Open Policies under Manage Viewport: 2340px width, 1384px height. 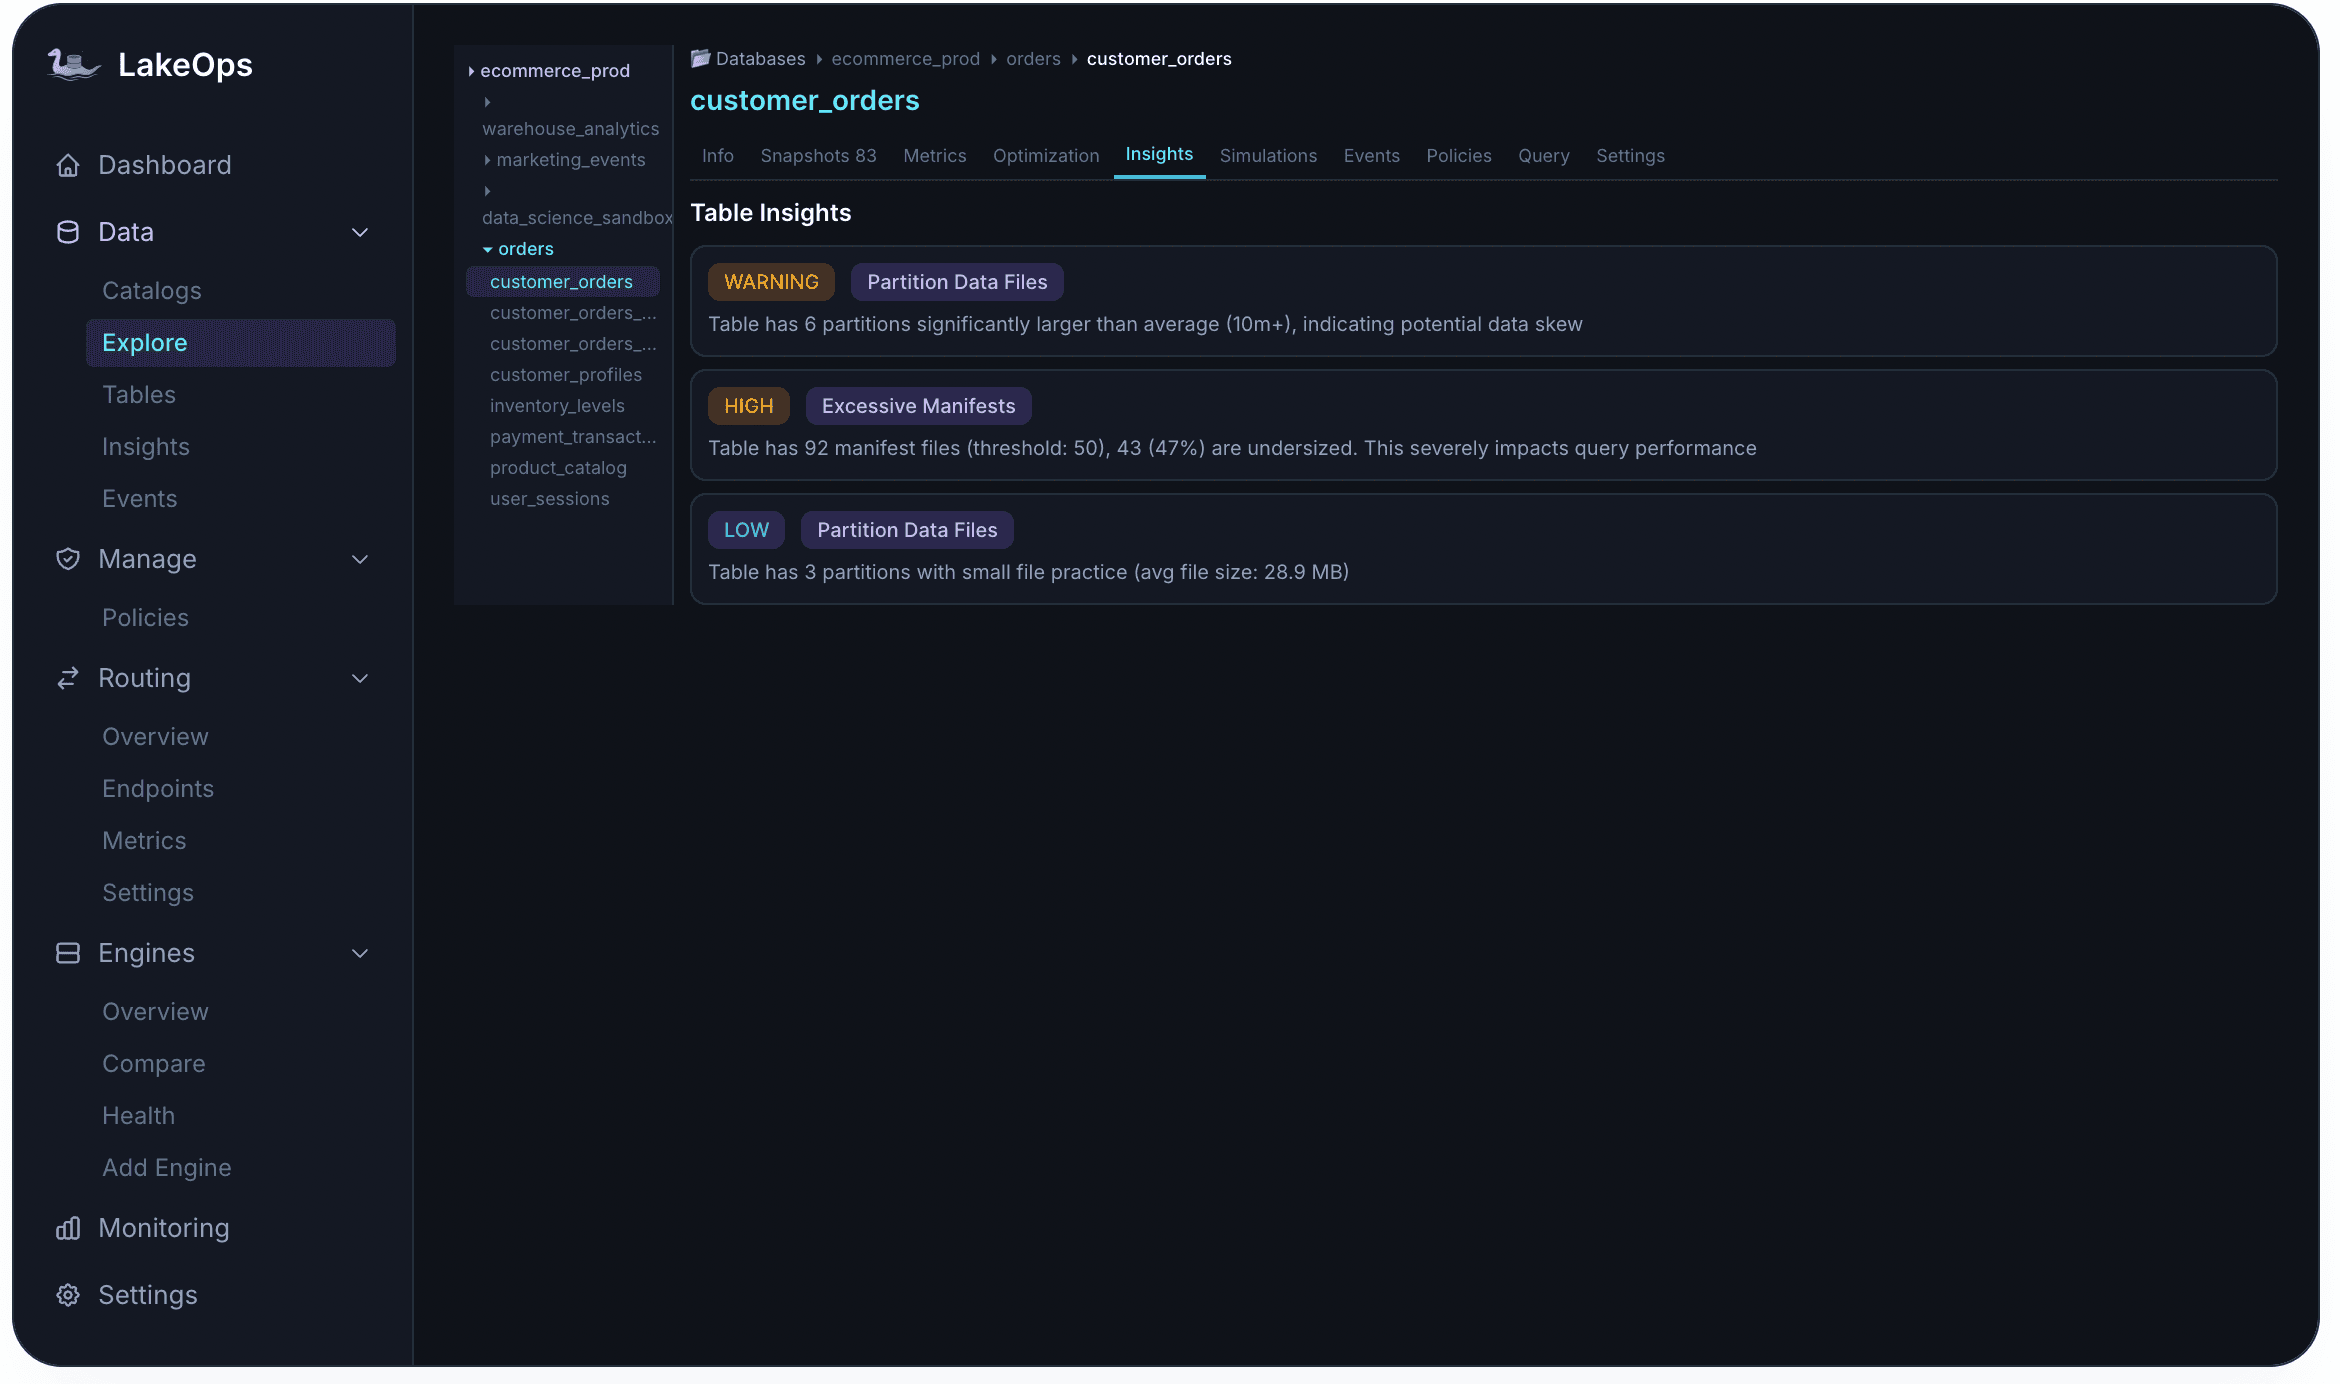145,618
